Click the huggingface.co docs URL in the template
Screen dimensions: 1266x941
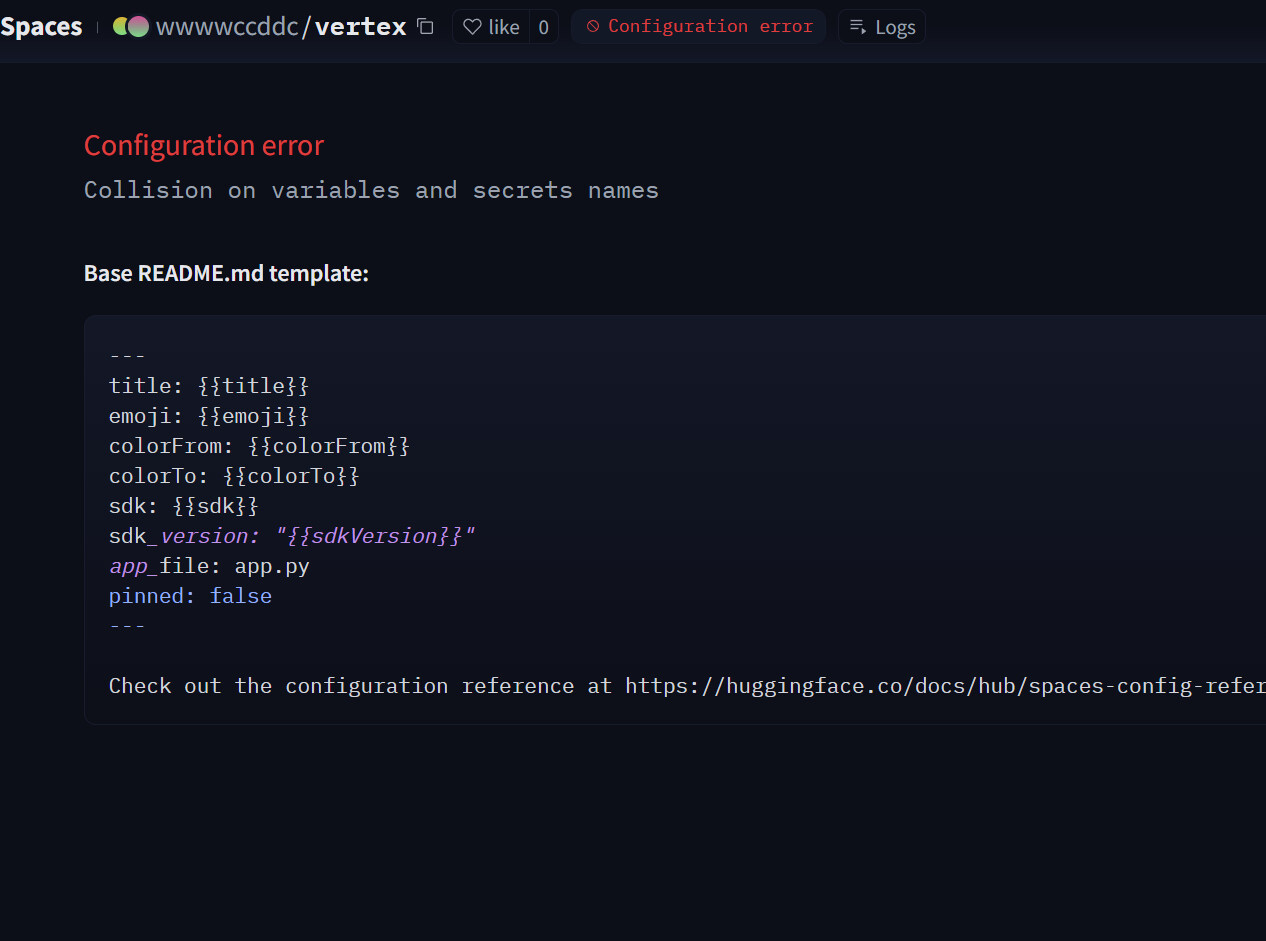click(x=944, y=686)
